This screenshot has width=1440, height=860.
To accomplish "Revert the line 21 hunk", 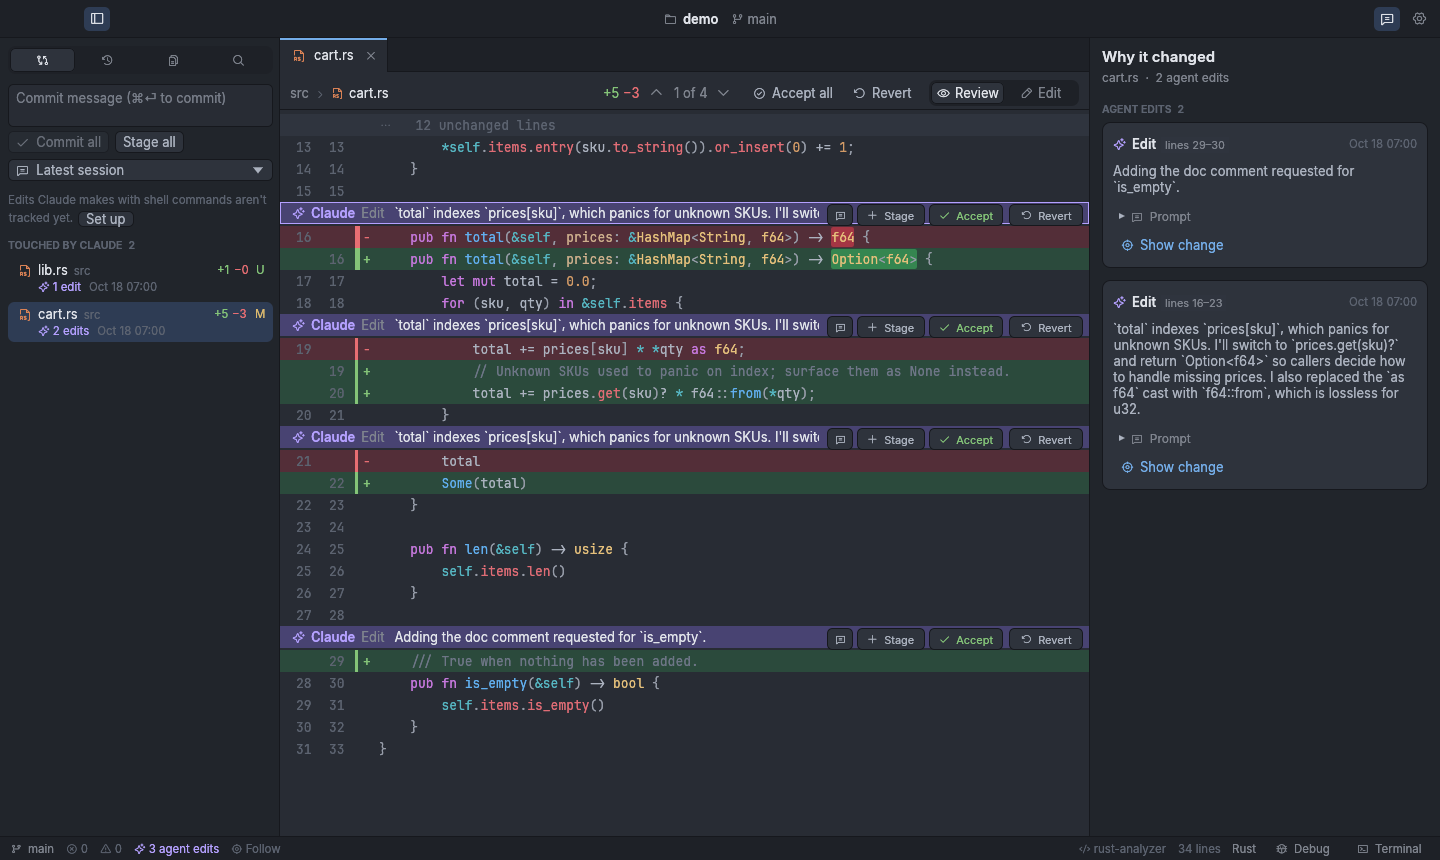I will point(1046,440).
